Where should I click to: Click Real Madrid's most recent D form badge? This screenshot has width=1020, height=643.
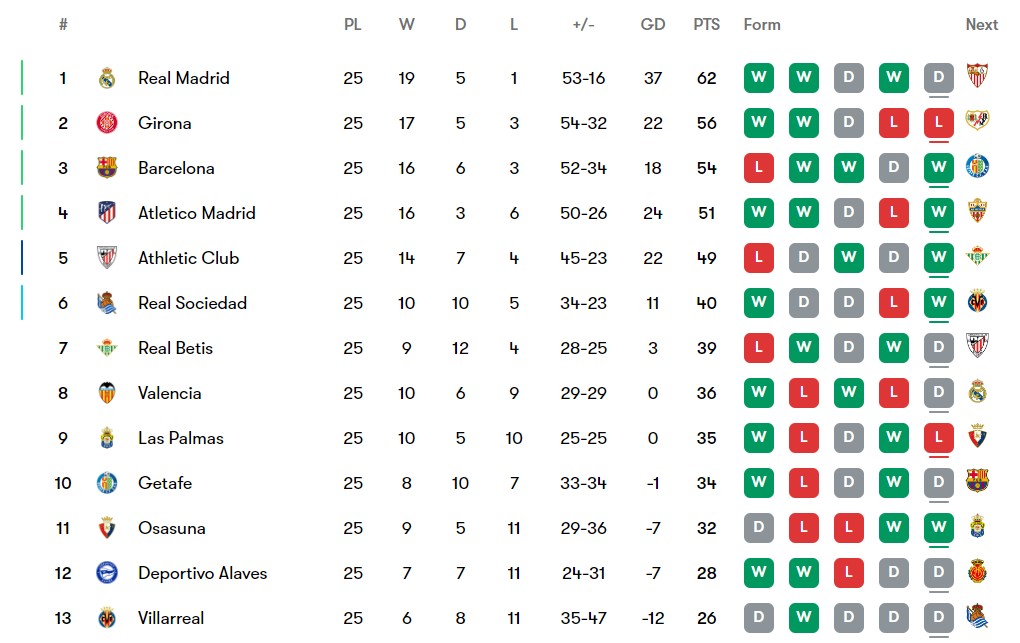pos(939,77)
